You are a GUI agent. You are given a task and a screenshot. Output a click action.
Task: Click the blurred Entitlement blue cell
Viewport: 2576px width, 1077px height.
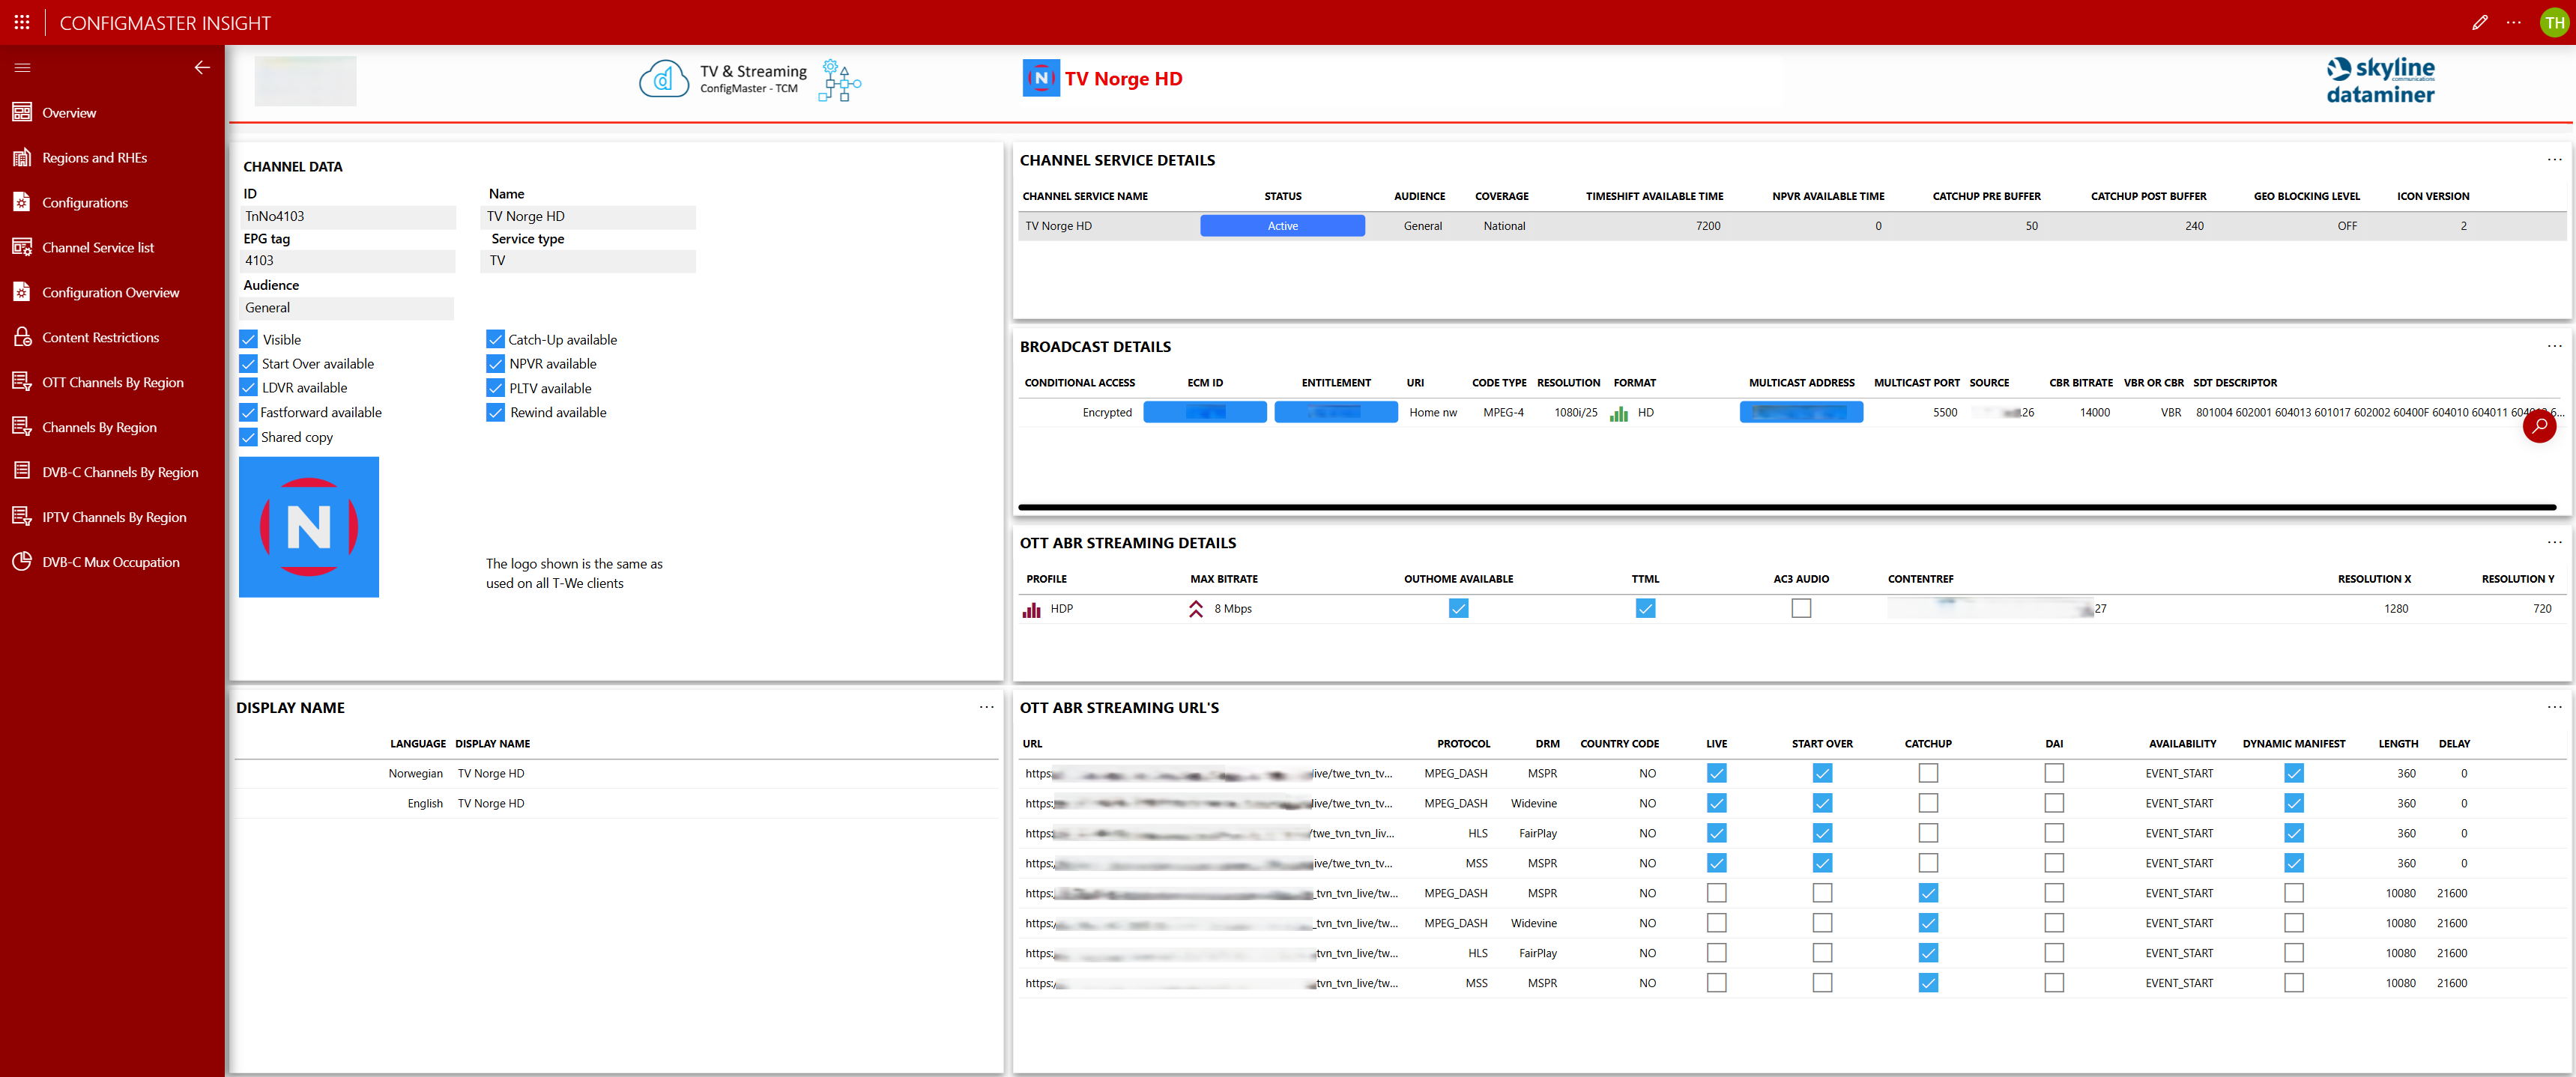pos(1336,412)
